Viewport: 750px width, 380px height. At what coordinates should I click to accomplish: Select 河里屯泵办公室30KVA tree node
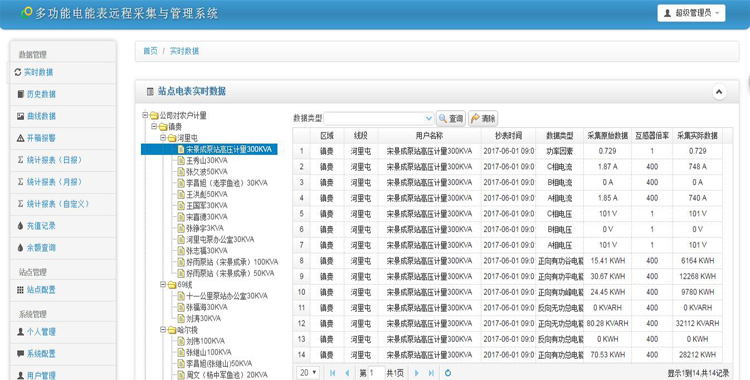tap(220, 240)
